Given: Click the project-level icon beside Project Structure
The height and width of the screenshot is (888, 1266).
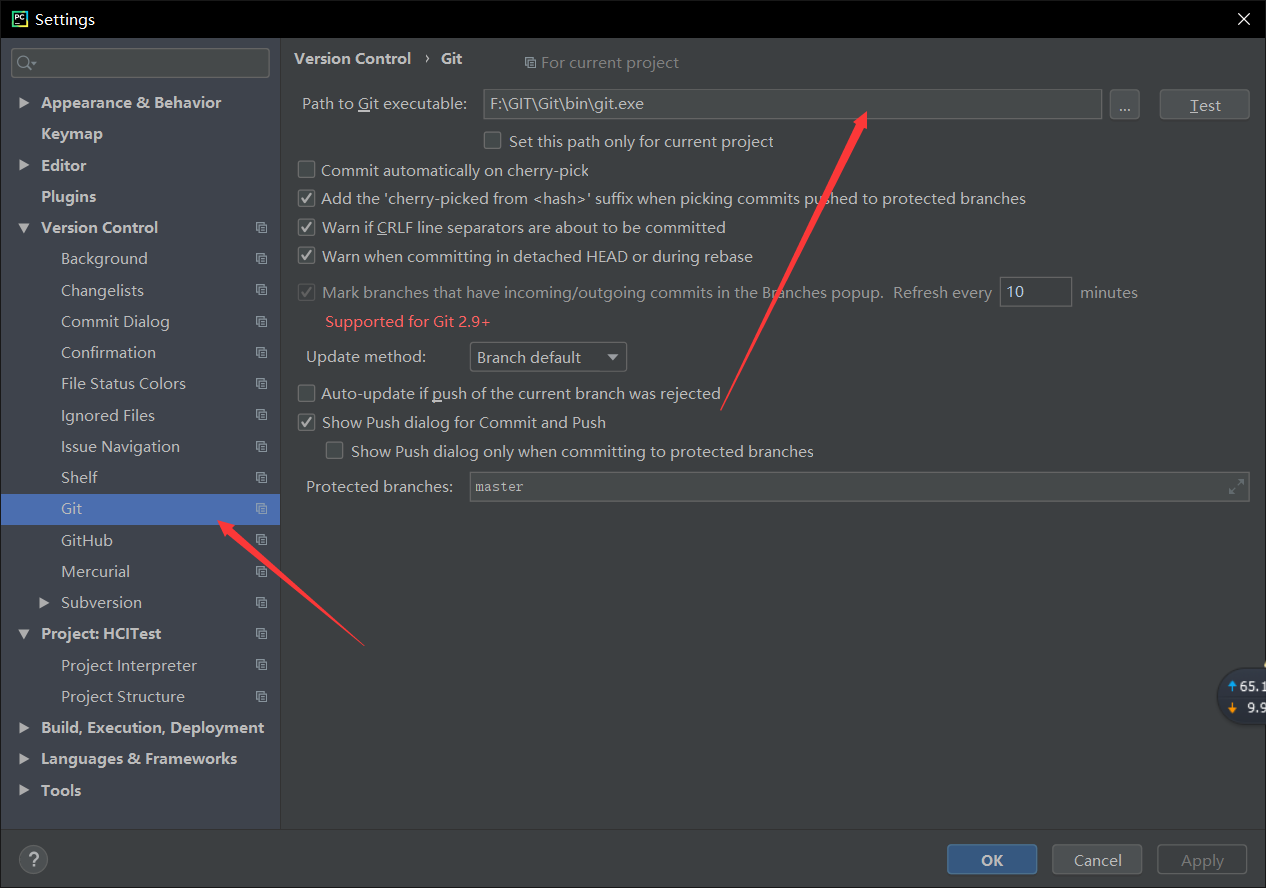Looking at the screenshot, I should (261, 697).
